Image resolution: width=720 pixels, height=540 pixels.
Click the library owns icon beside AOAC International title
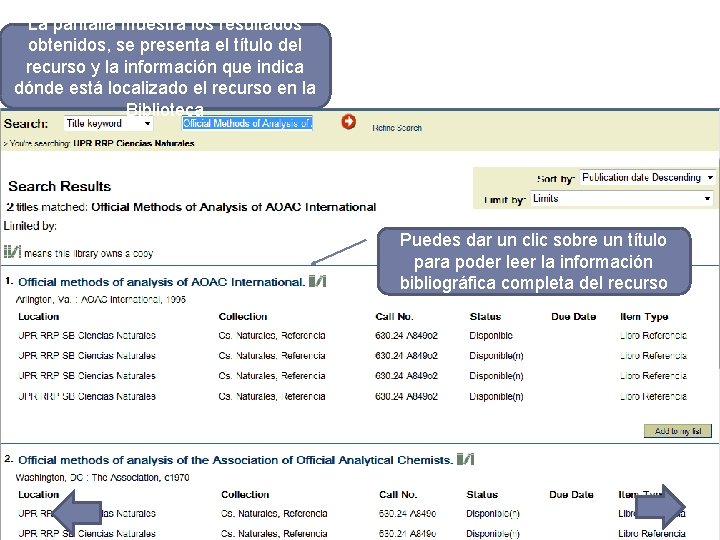317,281
